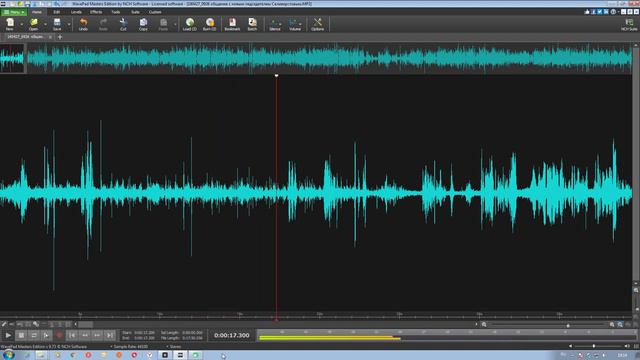The height and width of the screenshot is (360, 640).
Task: Click the Rewind transport button
Action: click(x=85, y=336)
